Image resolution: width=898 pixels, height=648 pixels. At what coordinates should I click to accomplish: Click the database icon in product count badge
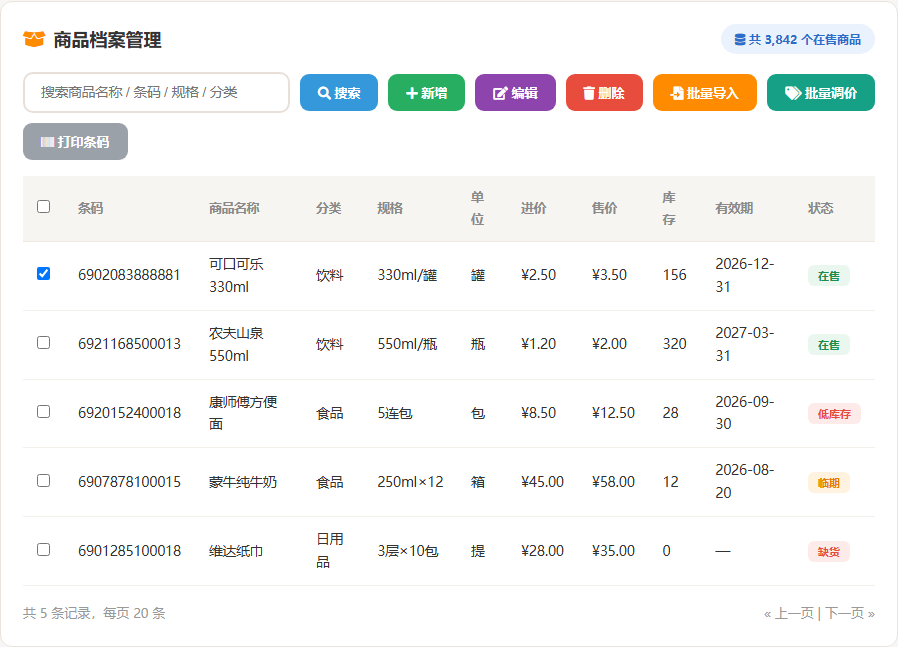(x=740, y=40)
